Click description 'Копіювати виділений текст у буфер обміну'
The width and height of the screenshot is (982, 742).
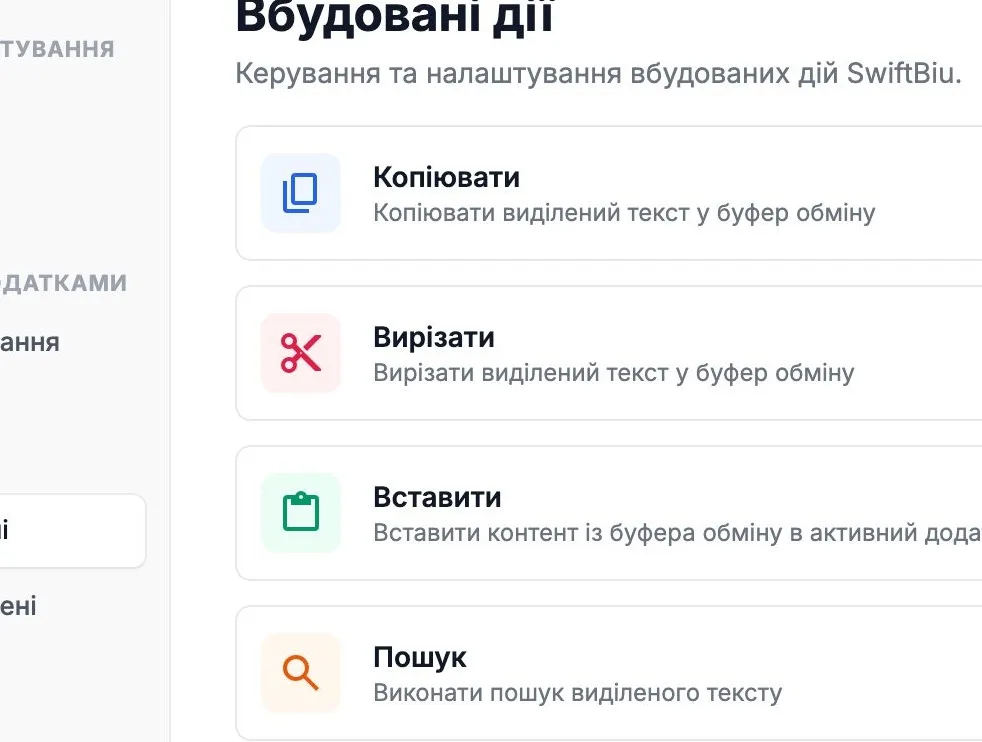(x=624, y=213)
